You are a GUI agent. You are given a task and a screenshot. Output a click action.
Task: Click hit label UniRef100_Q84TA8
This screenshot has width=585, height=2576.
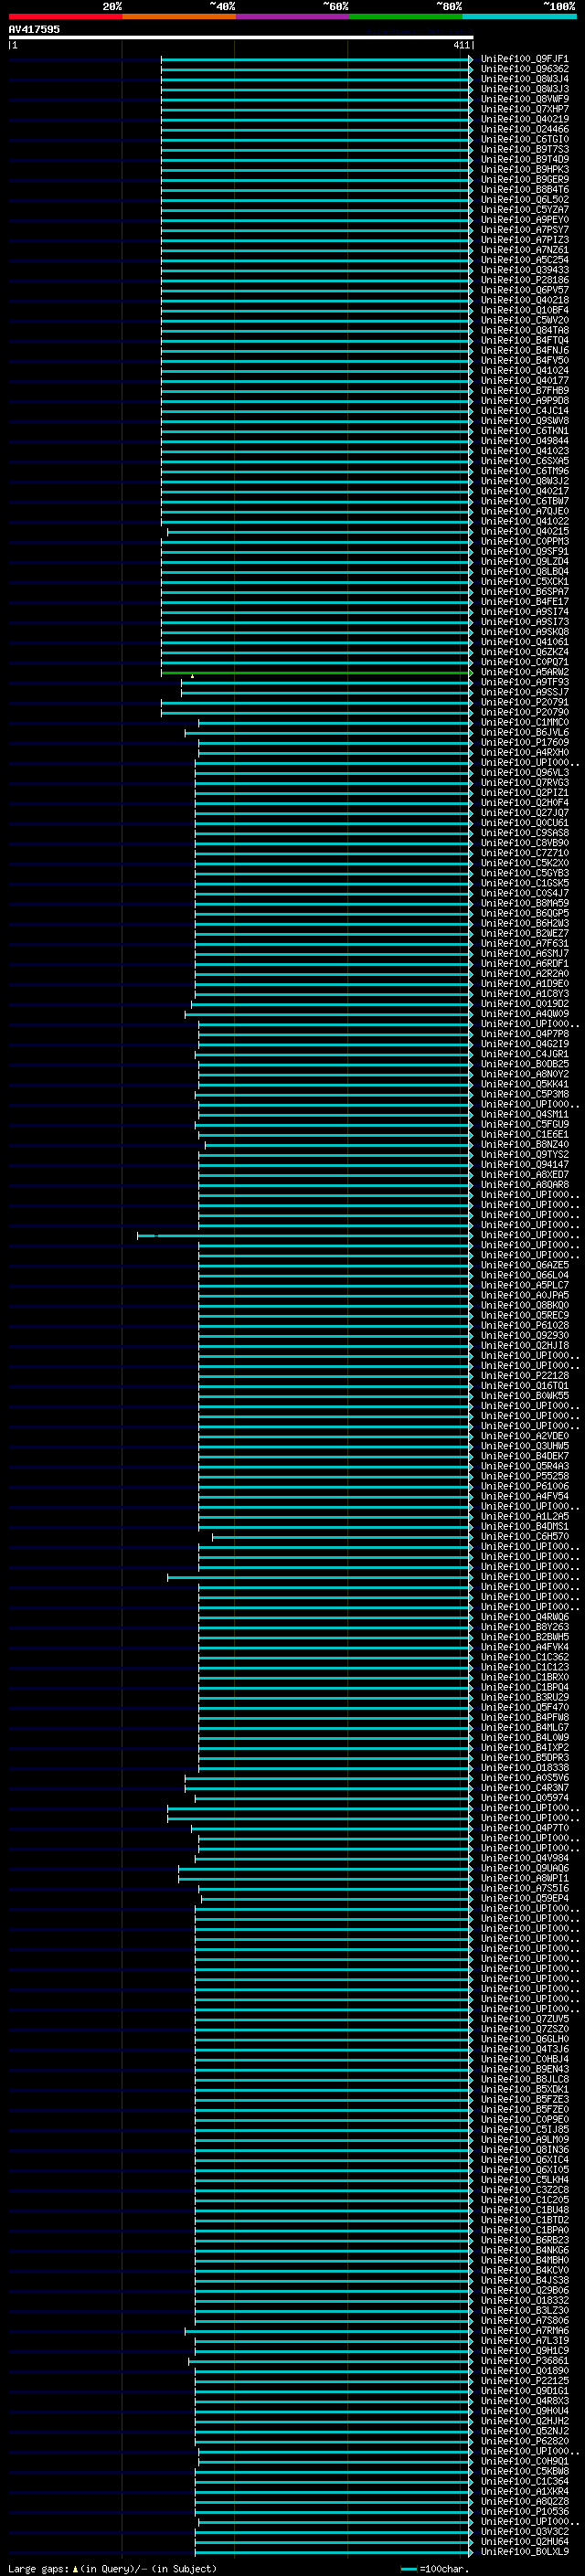525,330
